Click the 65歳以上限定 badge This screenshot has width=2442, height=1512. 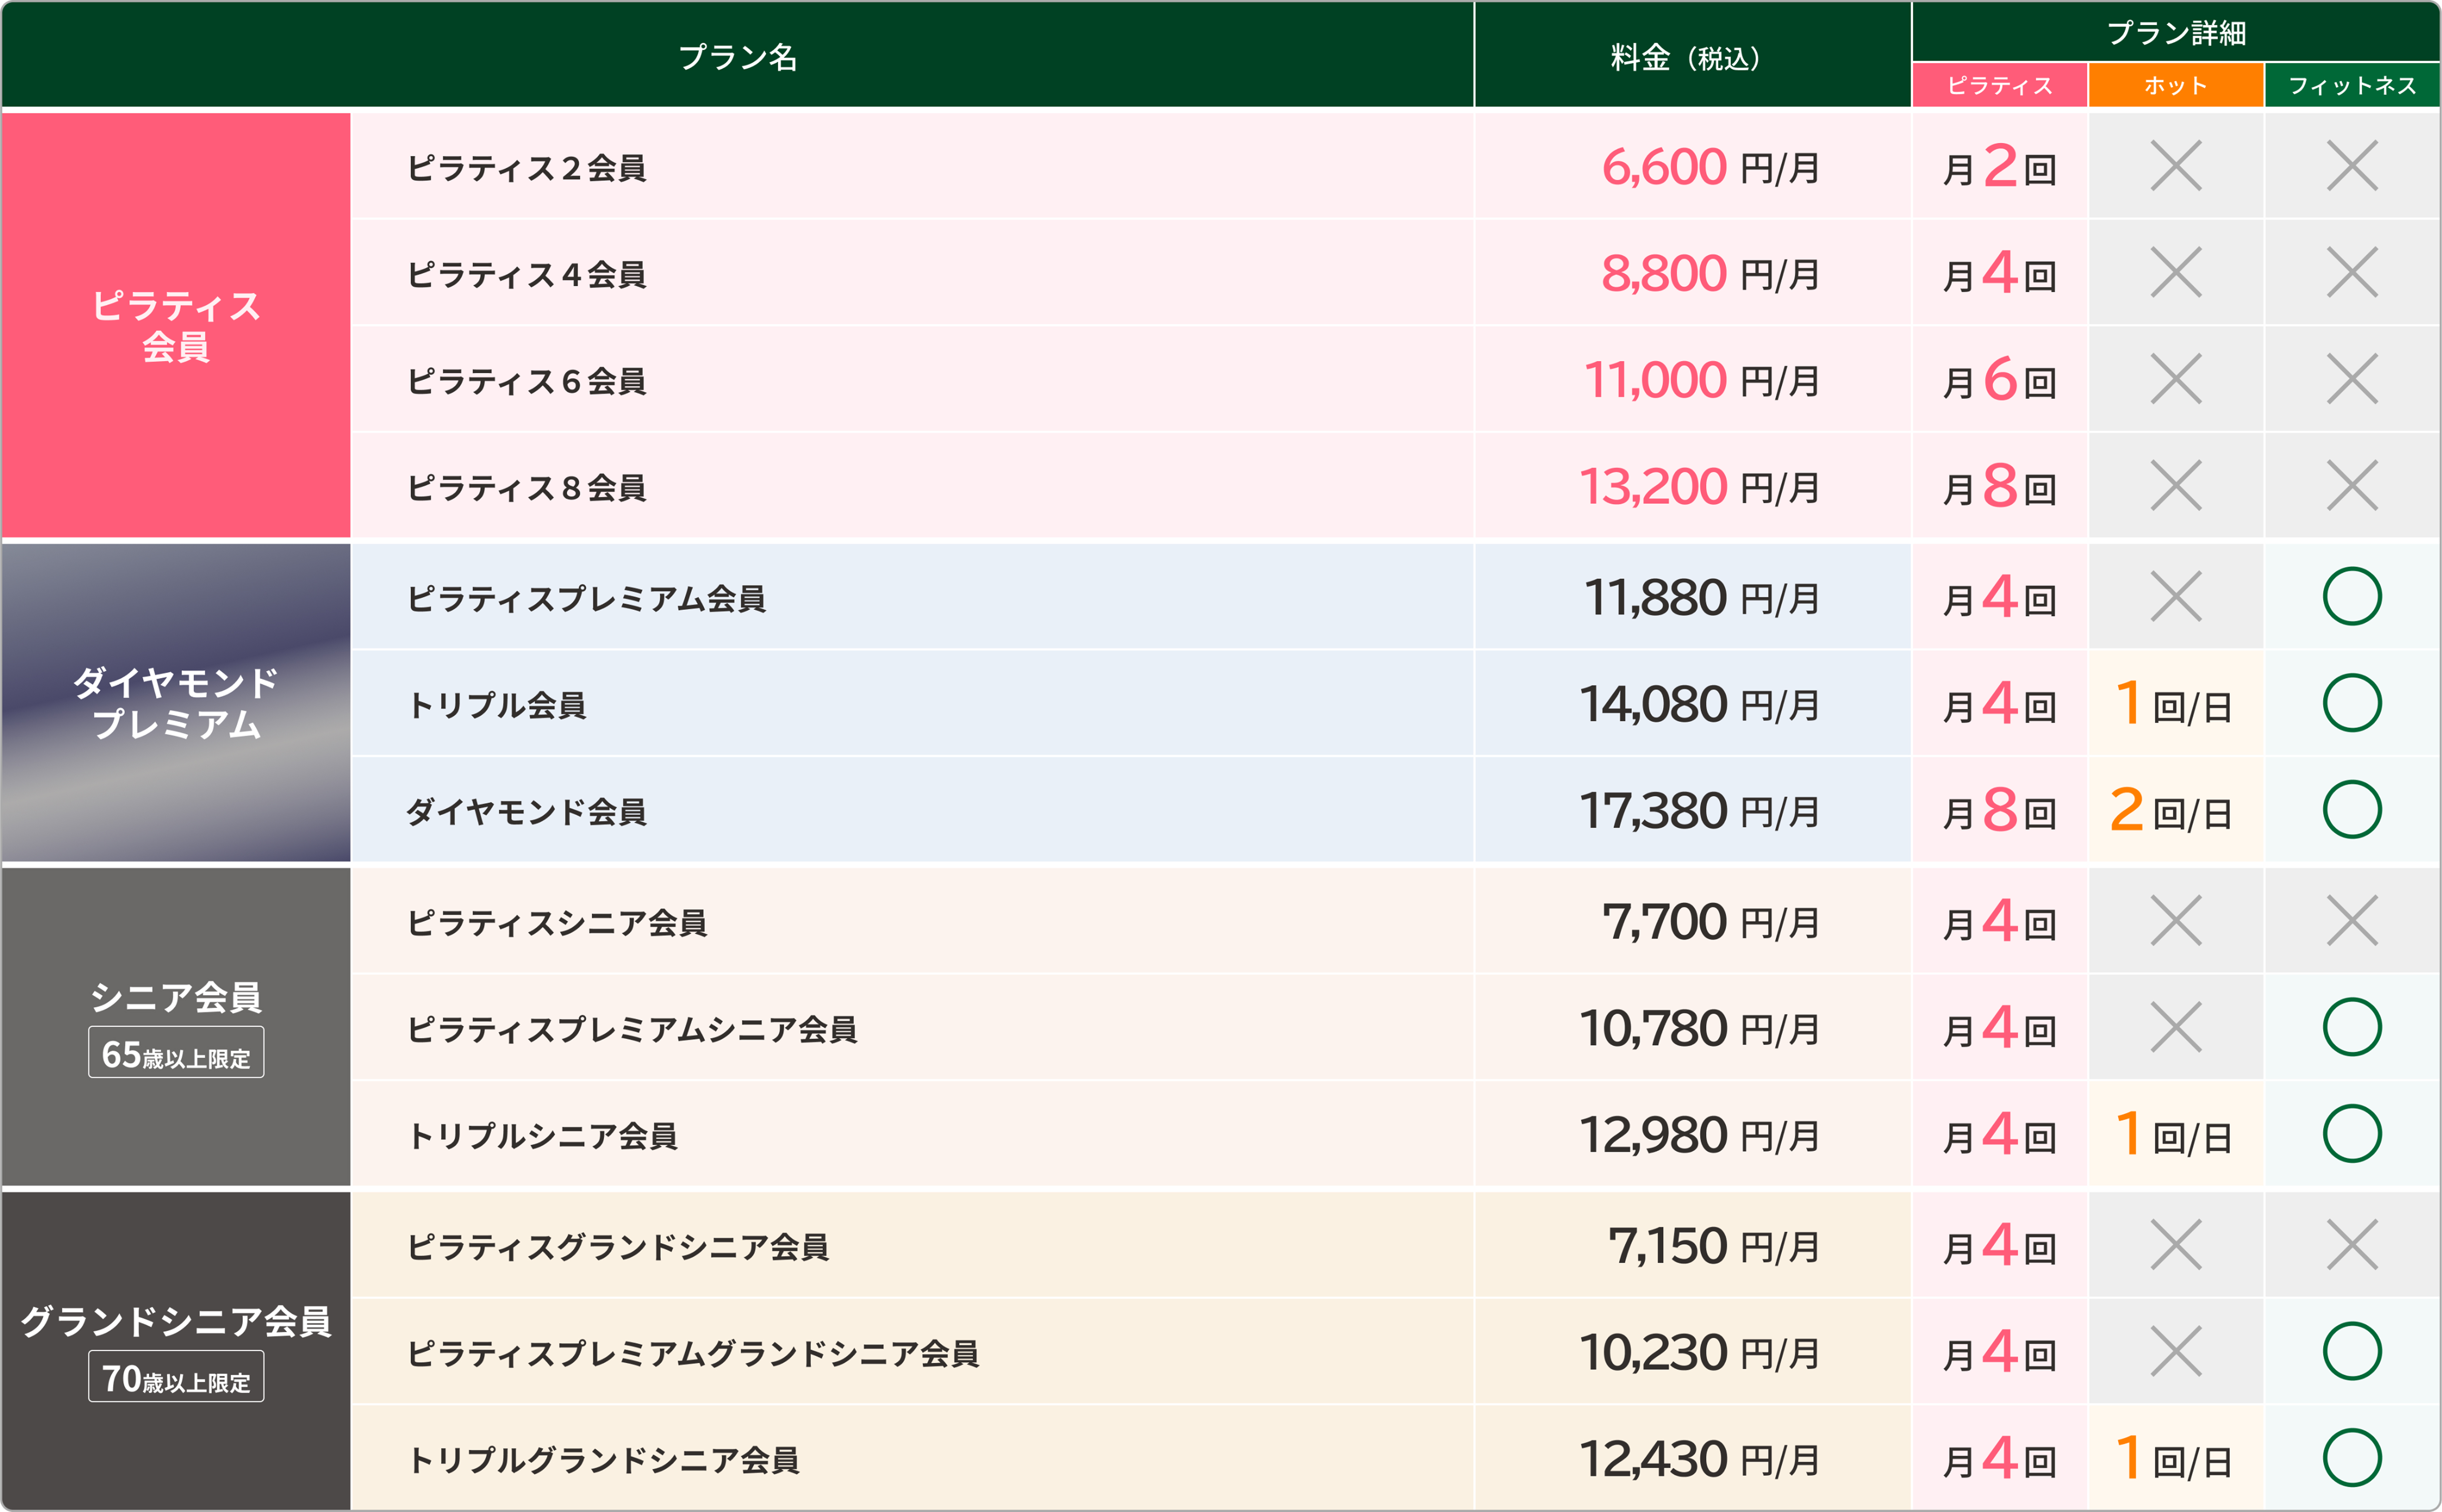pos(176,1053)
